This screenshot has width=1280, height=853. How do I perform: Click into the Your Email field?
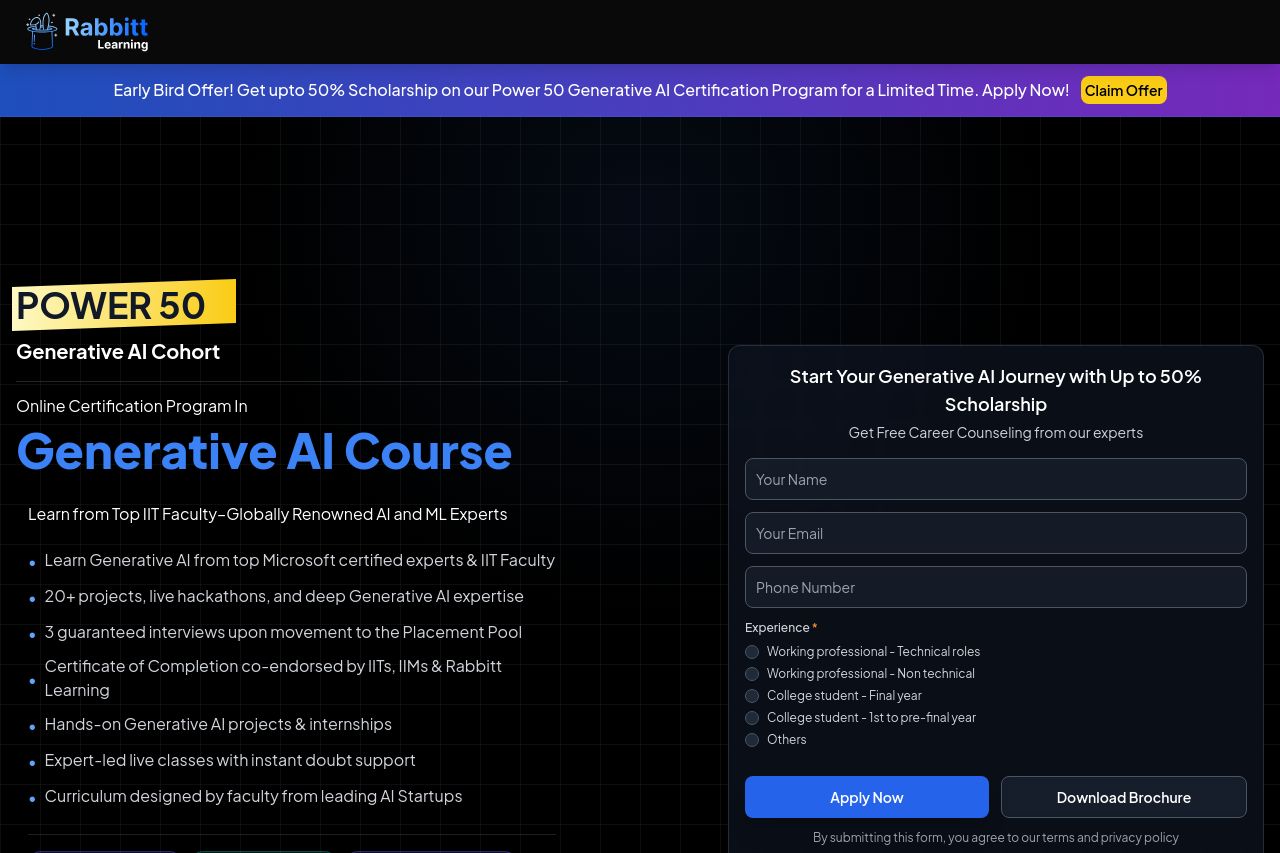click(995, 533)
